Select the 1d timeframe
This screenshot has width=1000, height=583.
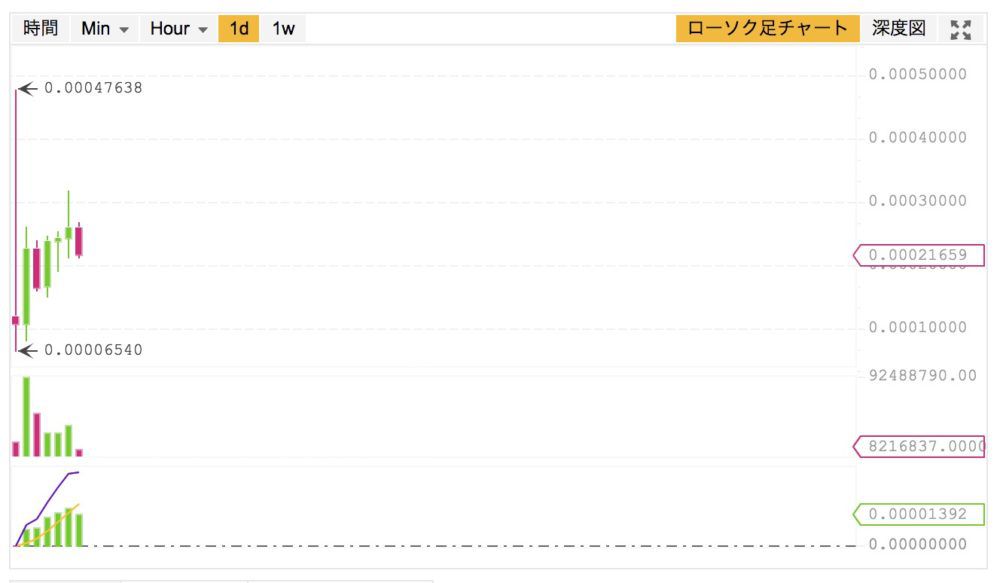239,29
